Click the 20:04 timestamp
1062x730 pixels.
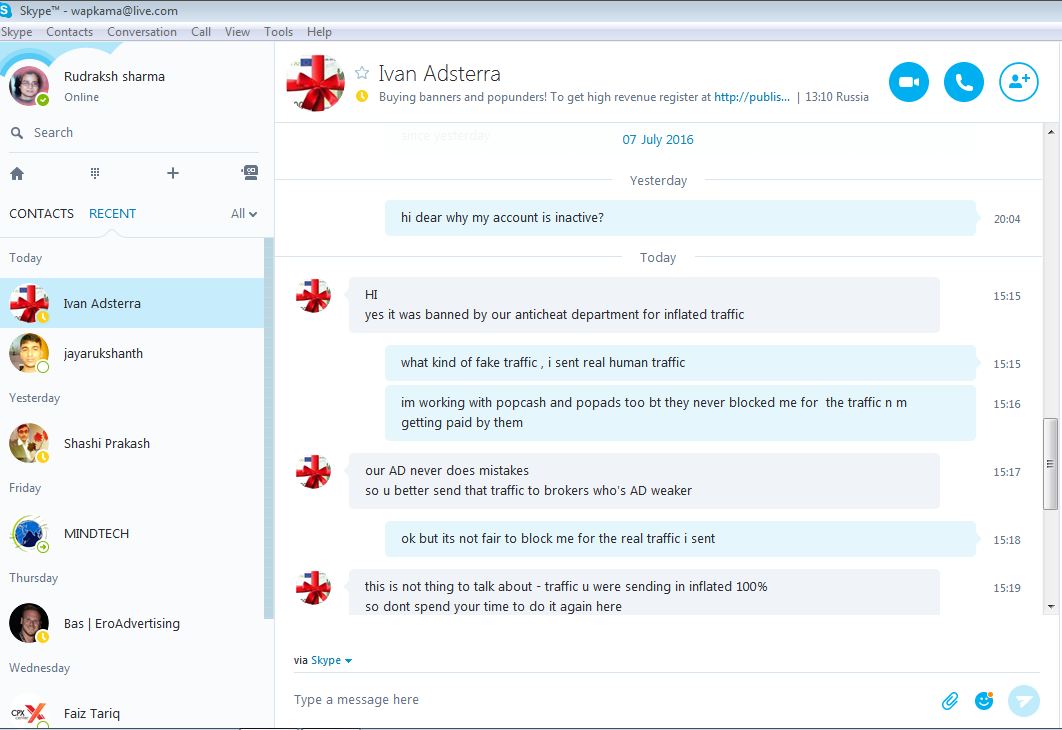1006,219
